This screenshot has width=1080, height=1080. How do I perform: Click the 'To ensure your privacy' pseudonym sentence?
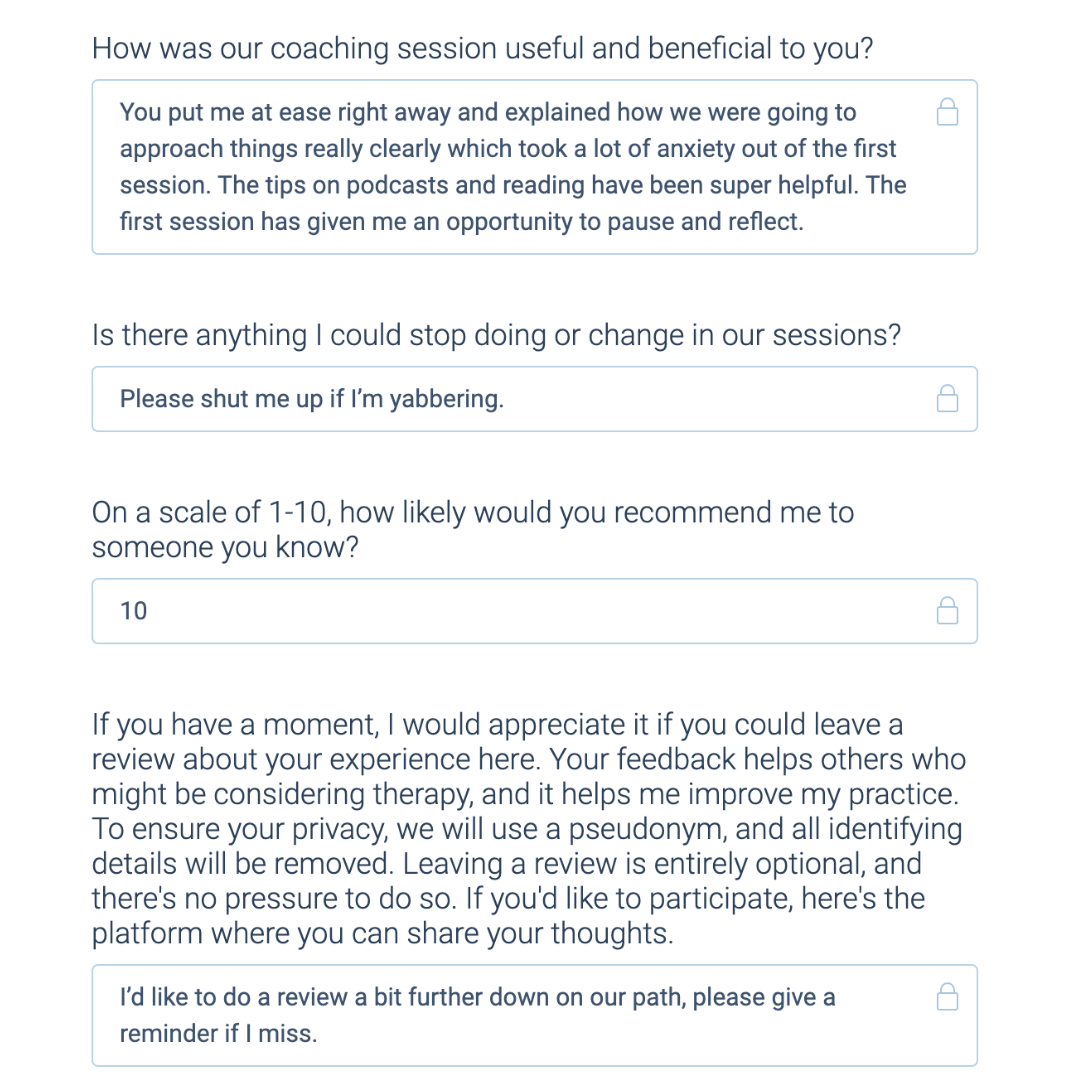pos(528,847)
